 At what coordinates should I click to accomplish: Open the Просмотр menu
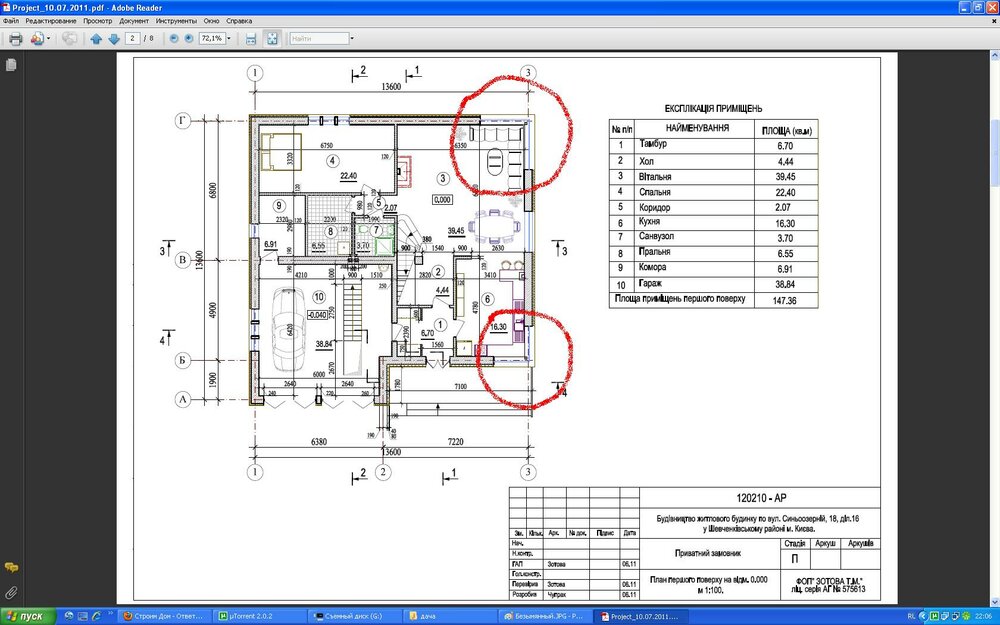click(x=98, y=21)
